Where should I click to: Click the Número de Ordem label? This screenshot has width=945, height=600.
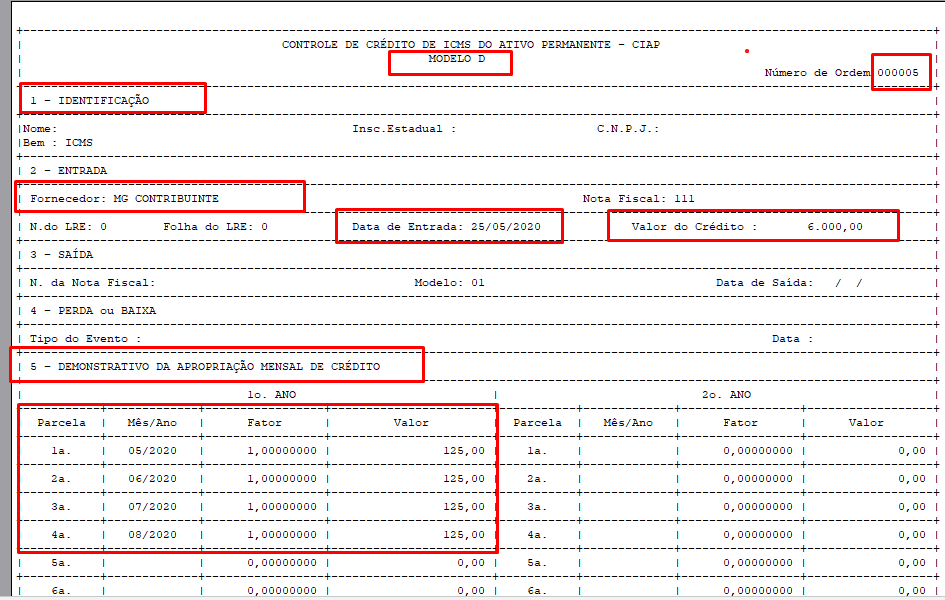click(x=817, y=73)
